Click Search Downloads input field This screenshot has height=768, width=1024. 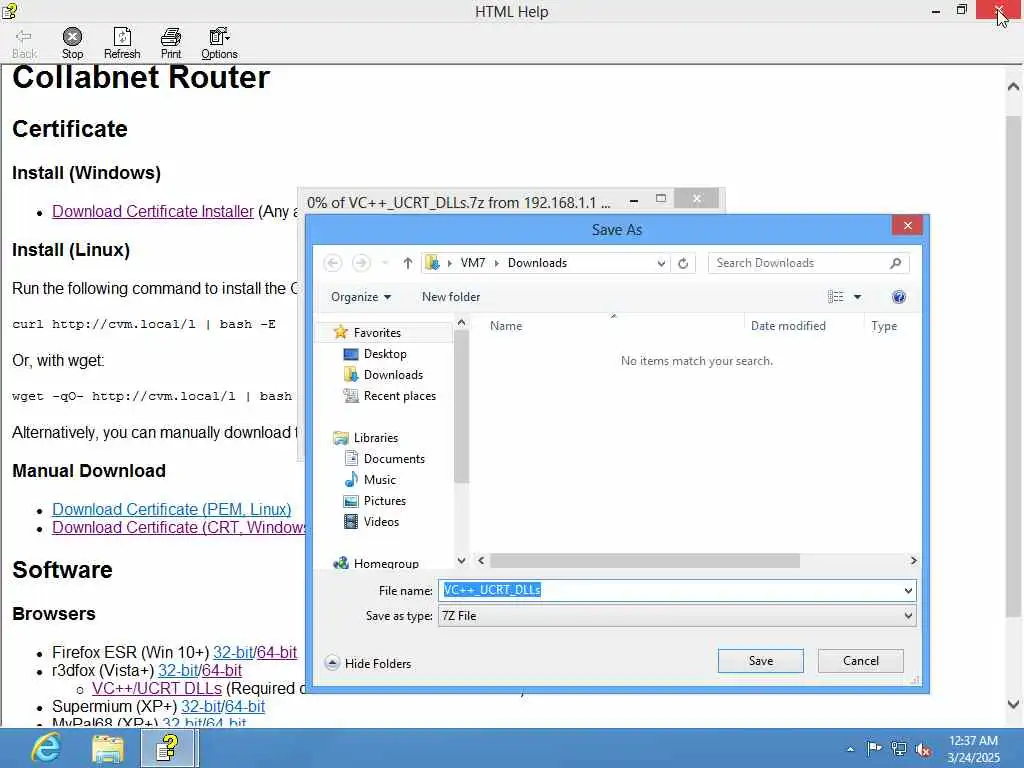click(x=799, y=263)
